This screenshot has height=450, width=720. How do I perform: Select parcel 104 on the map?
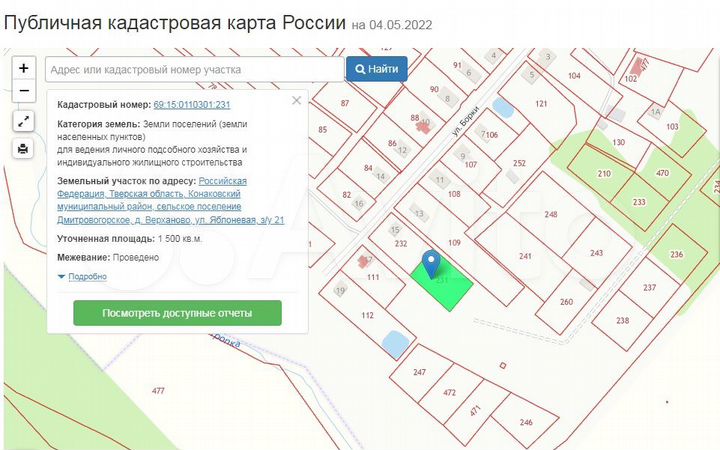click(574, 76)
